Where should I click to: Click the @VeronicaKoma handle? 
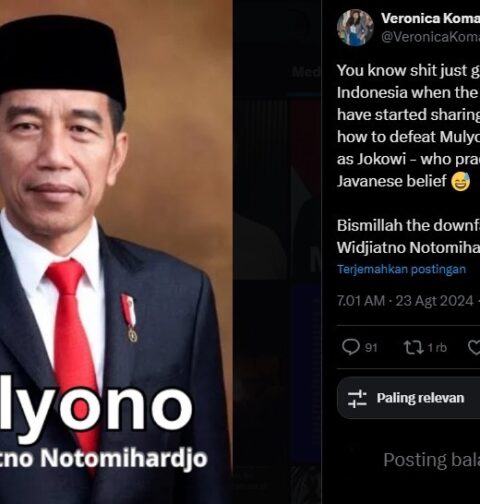pos(430,37)
